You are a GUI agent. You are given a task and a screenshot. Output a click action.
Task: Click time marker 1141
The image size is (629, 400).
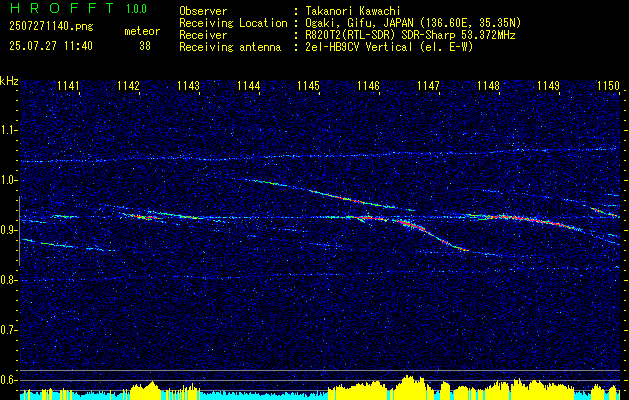(x=69, y=86)
